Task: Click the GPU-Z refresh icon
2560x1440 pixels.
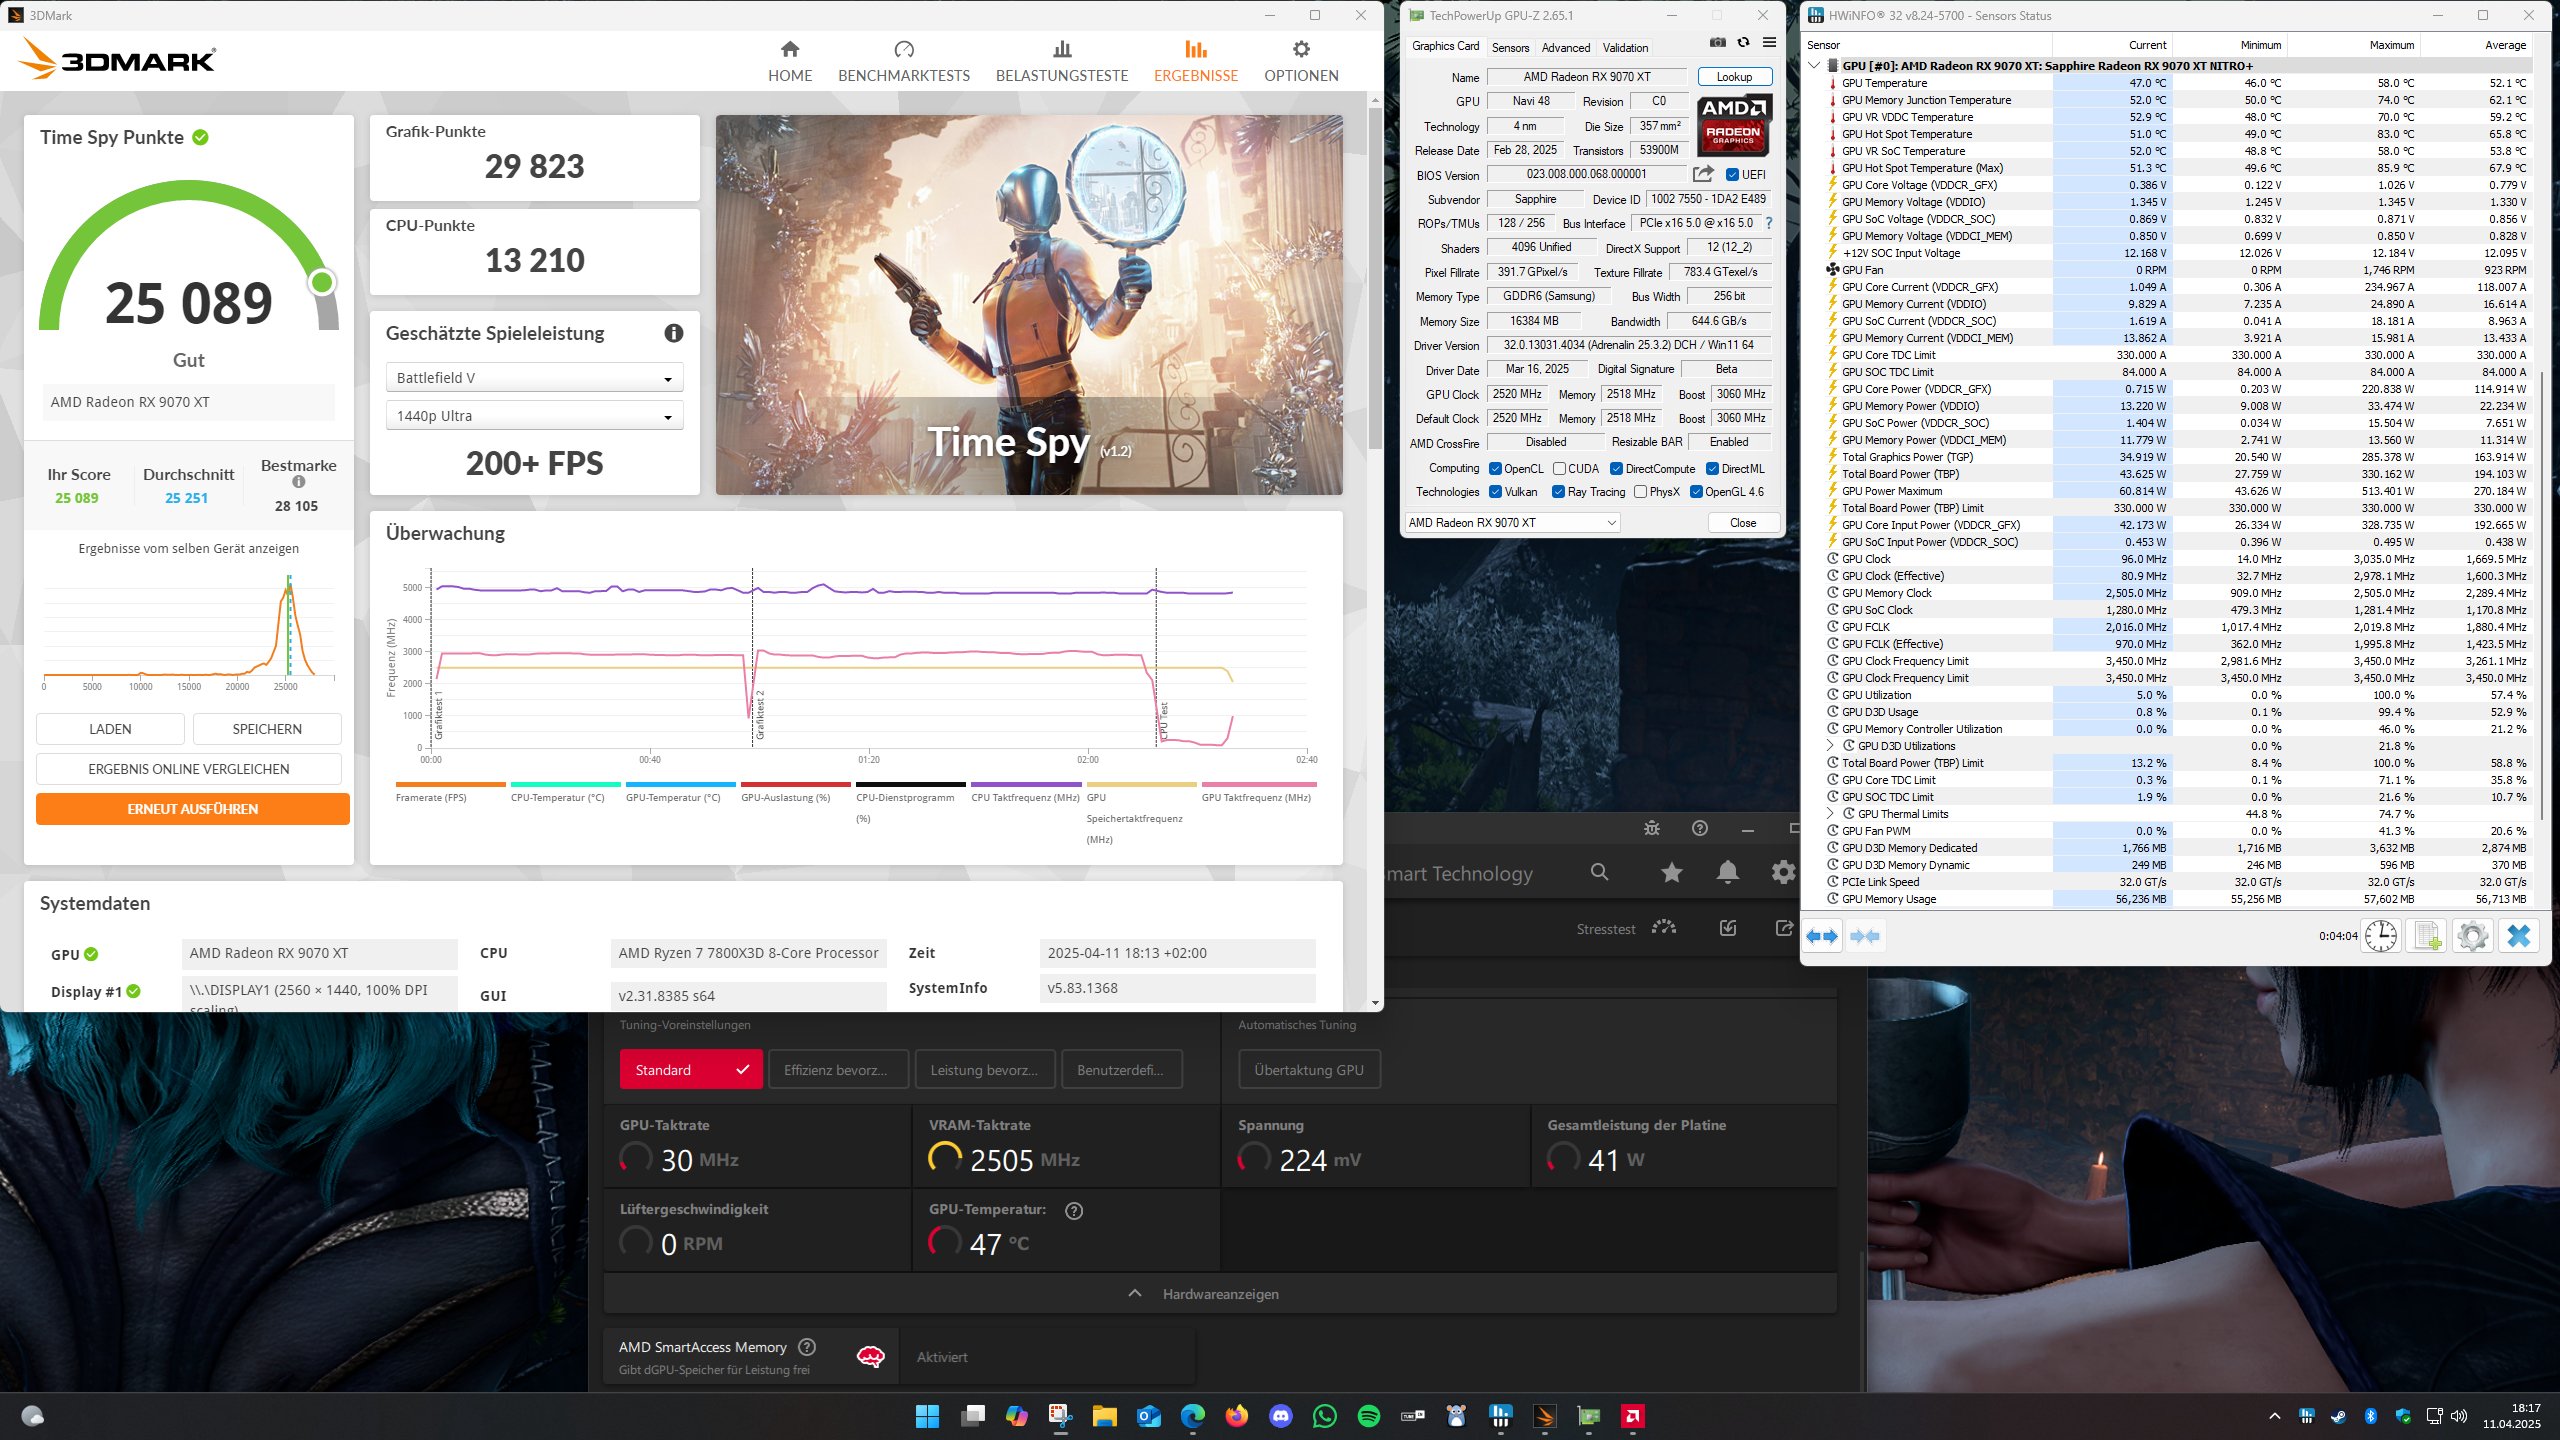Action: pos(1743,42)
